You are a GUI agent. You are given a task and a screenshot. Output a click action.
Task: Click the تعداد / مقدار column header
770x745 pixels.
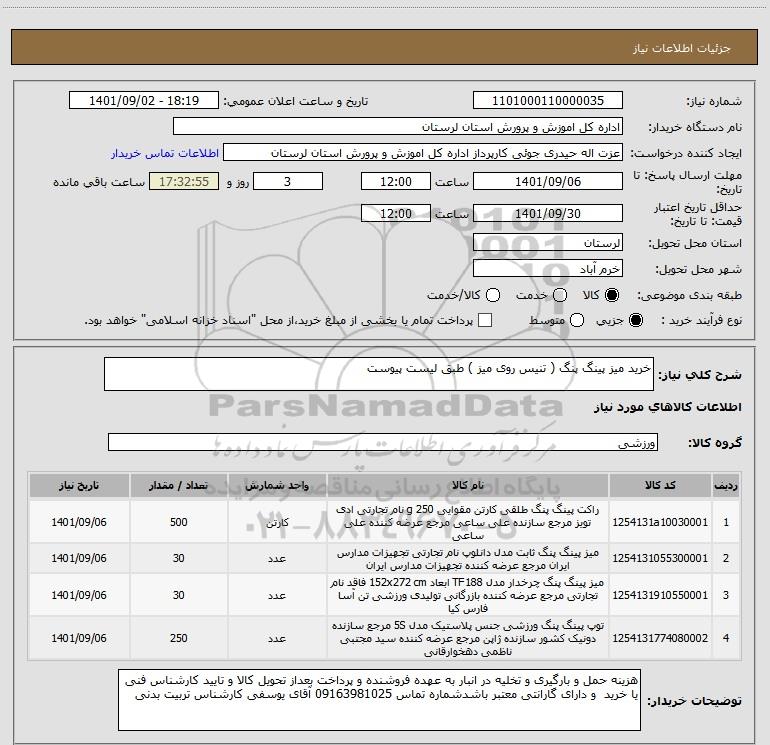178,486
